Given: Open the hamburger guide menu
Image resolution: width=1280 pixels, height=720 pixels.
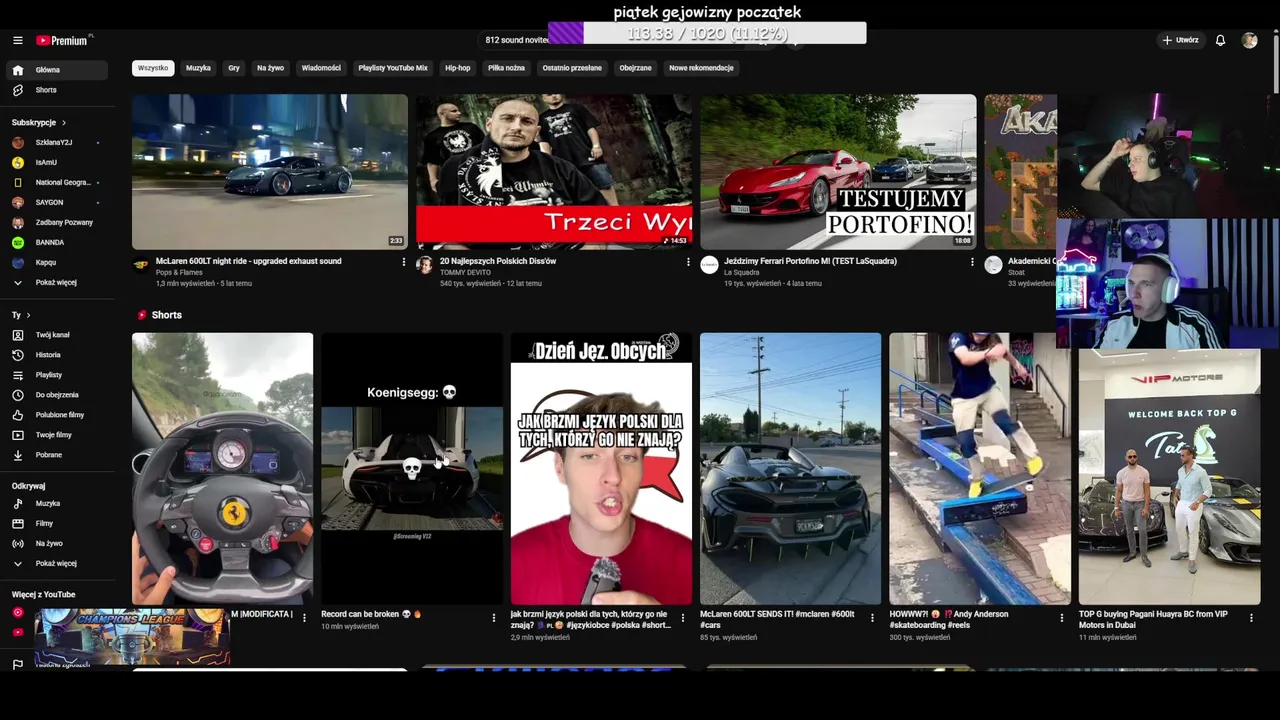Looking at the screenshot, I should 18,40.
